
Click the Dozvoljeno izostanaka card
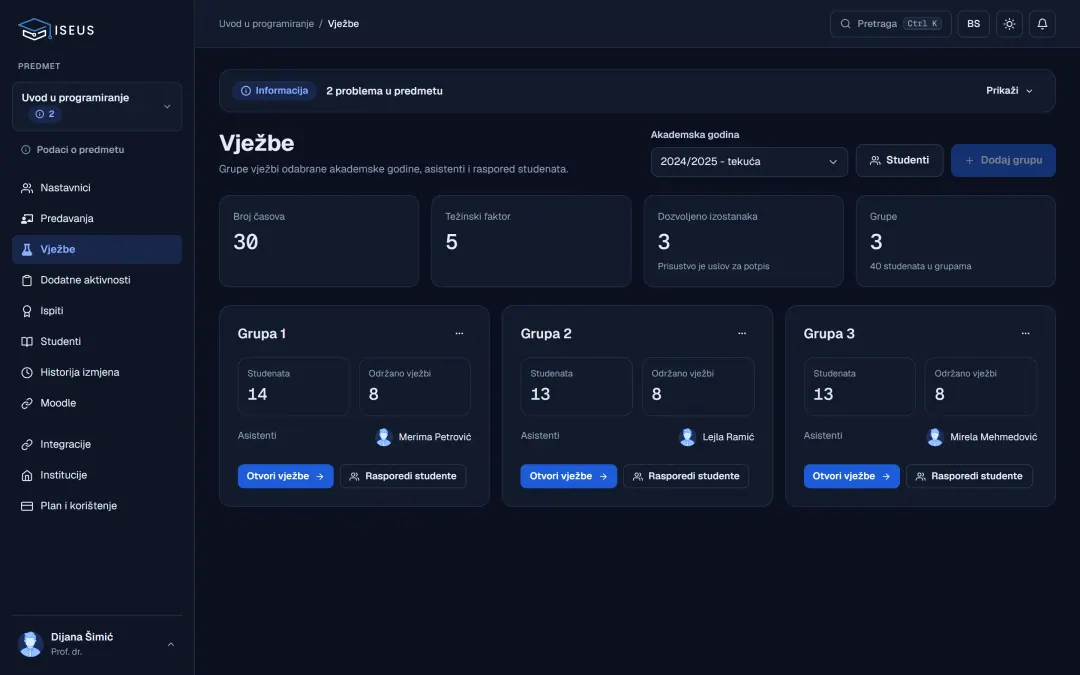pos(743,241)
